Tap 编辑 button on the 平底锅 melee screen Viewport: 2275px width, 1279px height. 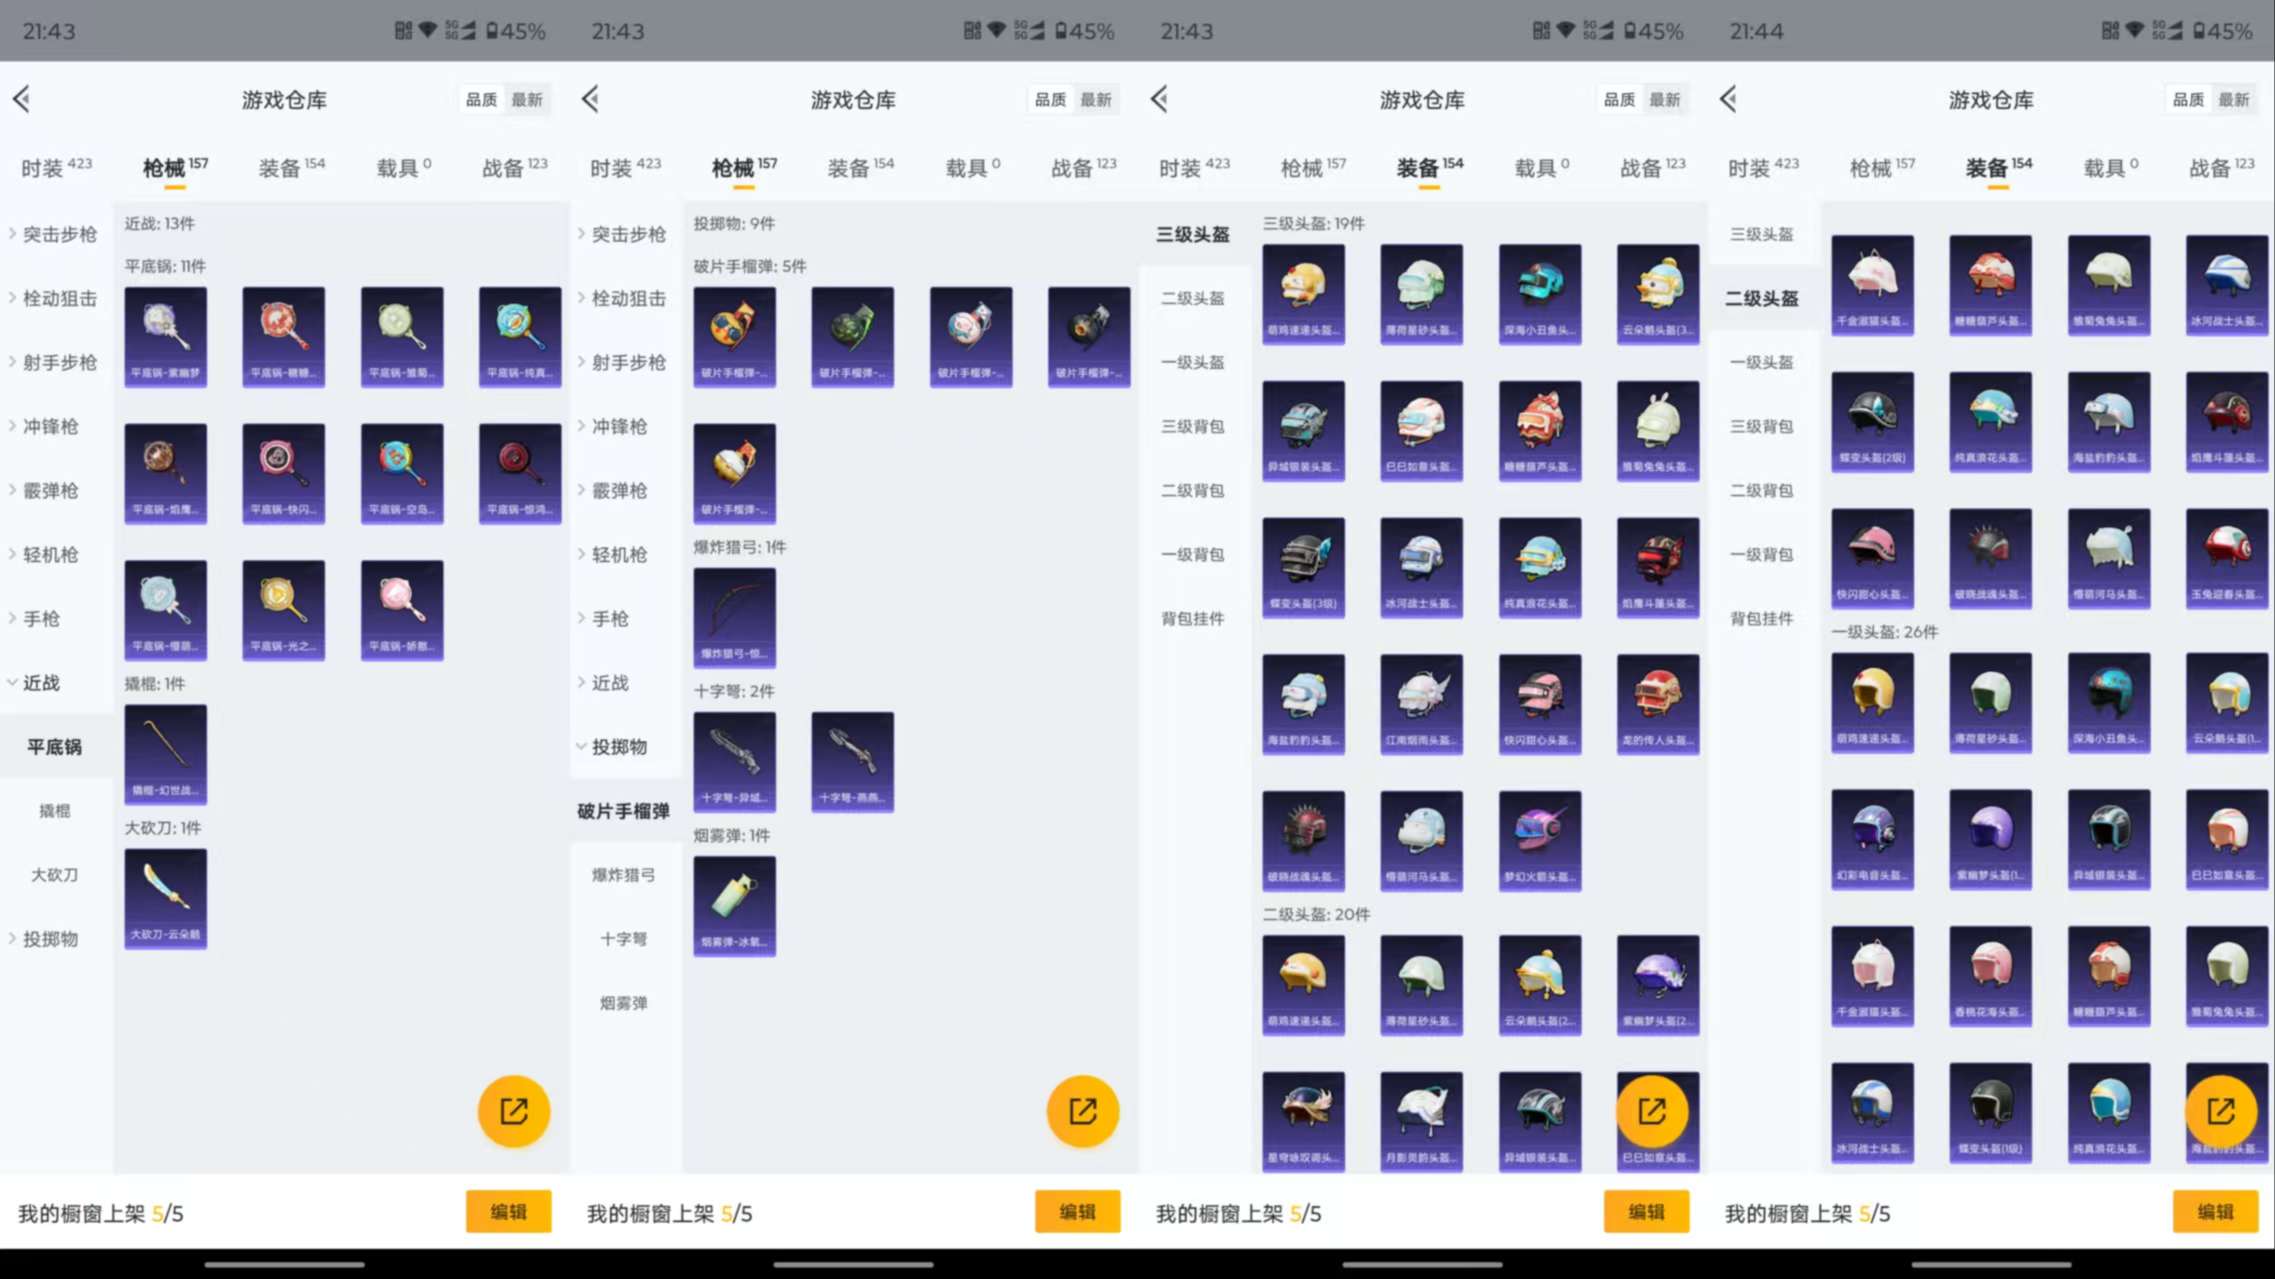[508, 1211]
